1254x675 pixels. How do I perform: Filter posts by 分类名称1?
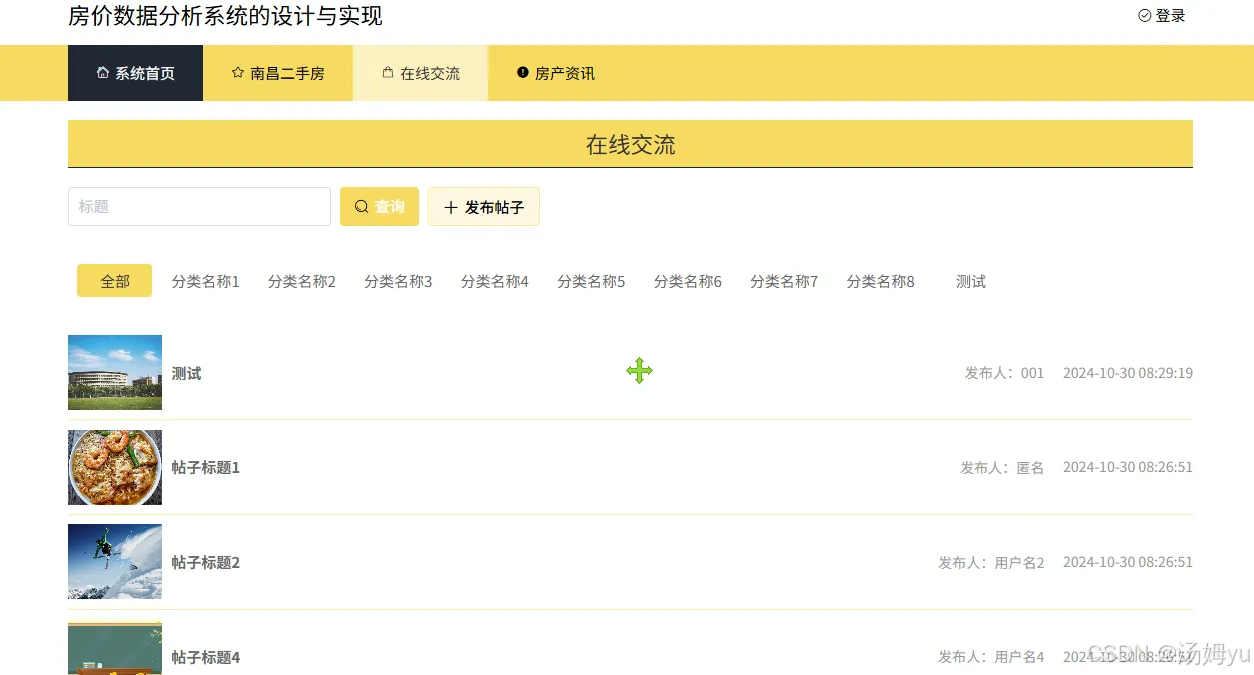tap(206, 282)
